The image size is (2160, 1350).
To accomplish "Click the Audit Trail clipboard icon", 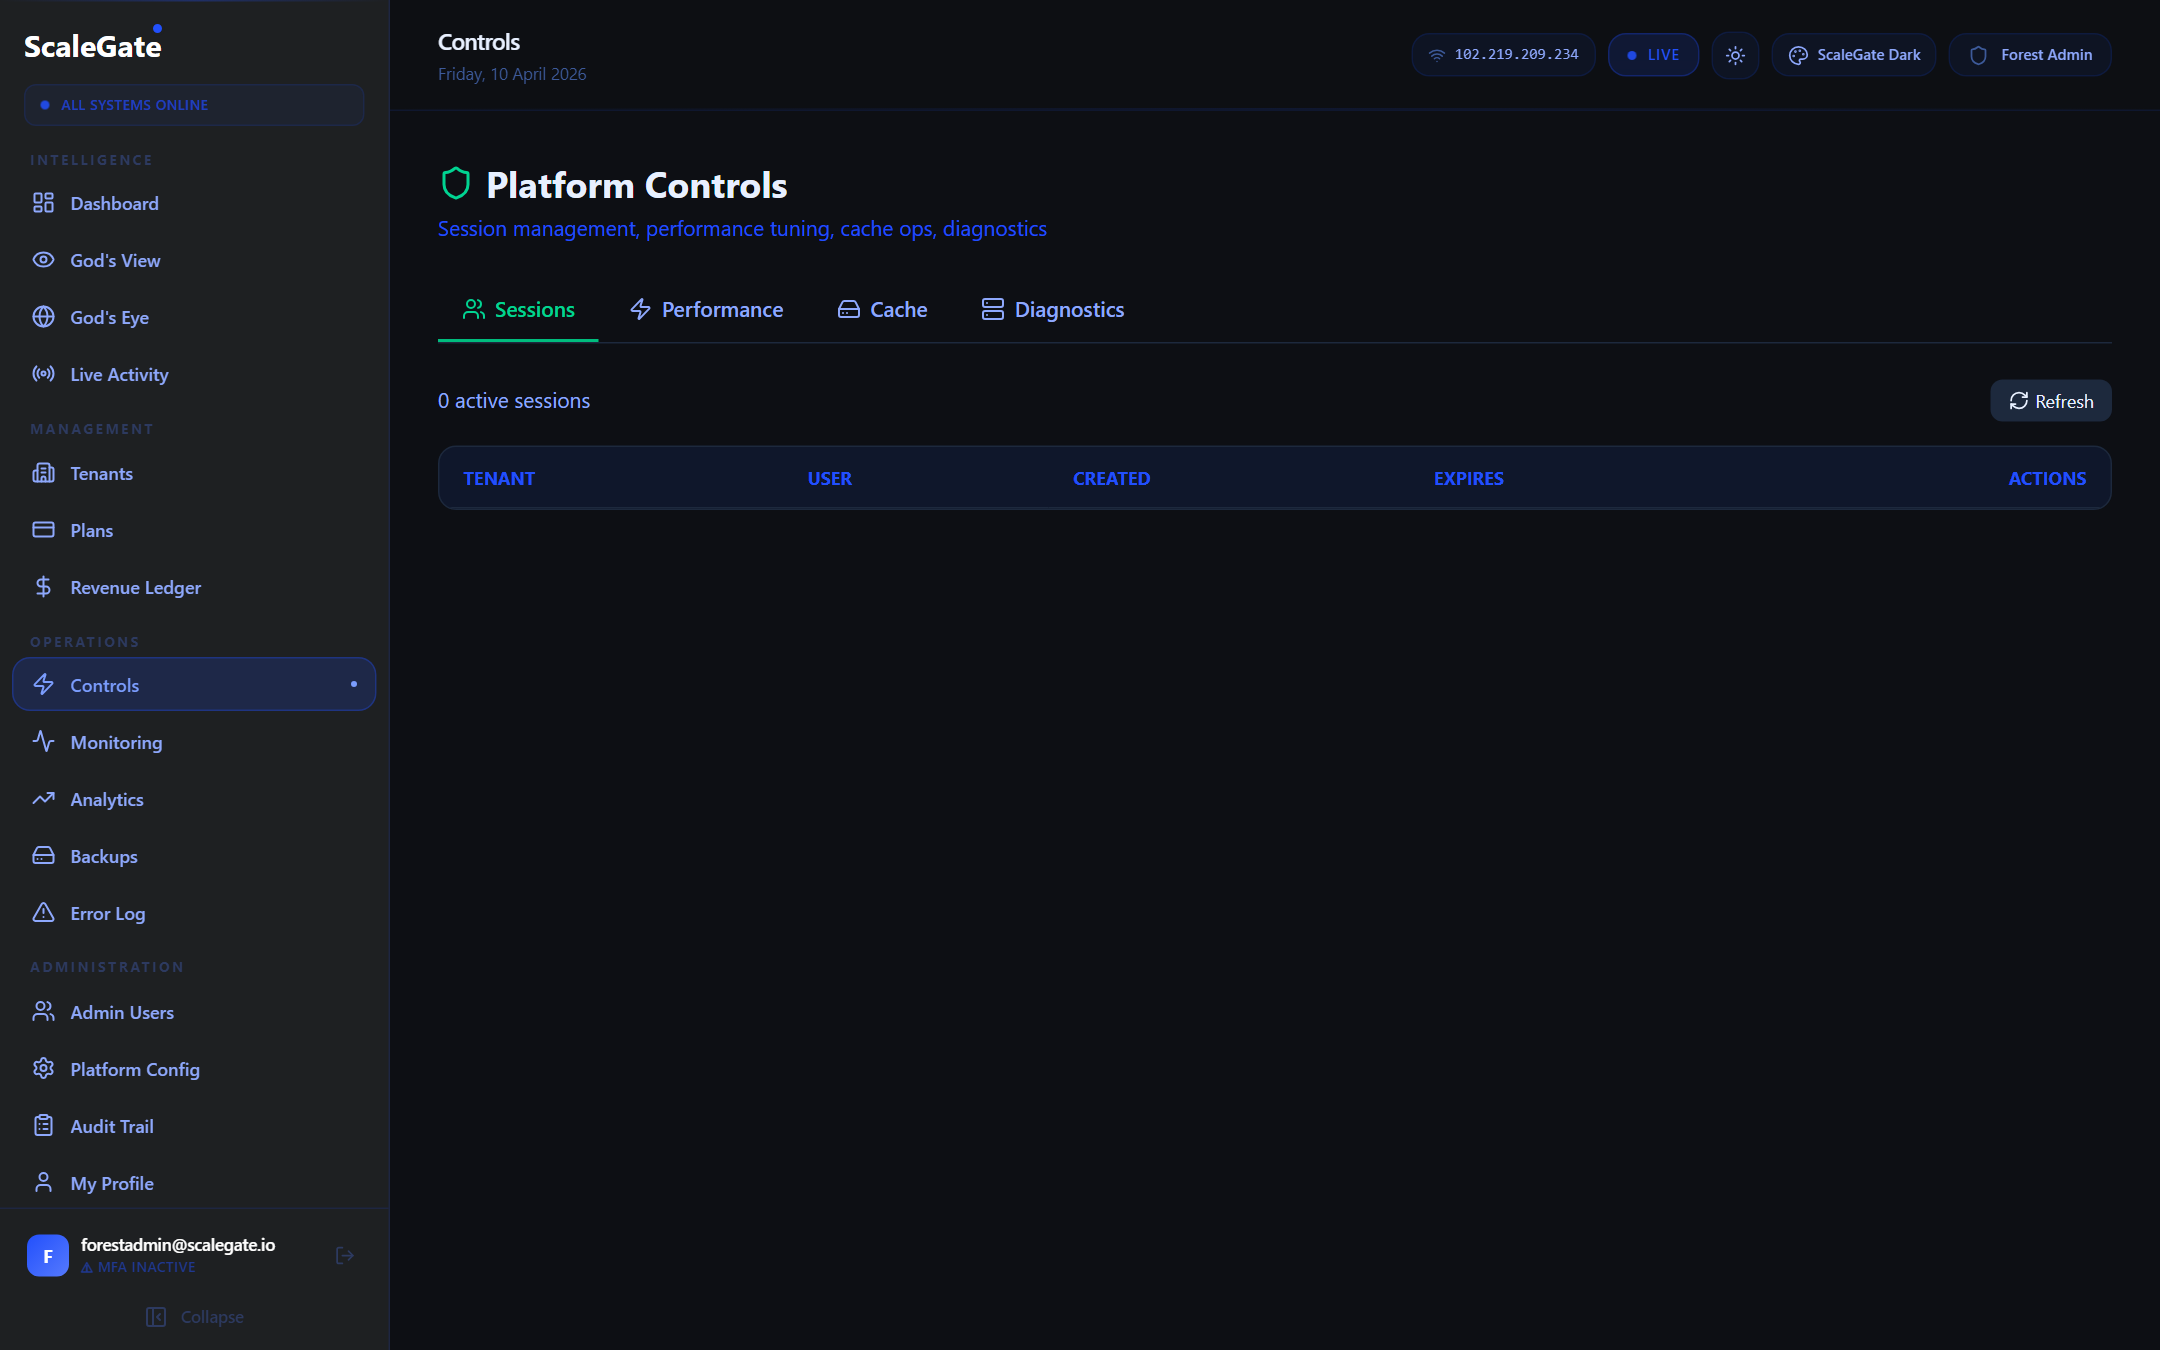I will (x=43, y=1125).
